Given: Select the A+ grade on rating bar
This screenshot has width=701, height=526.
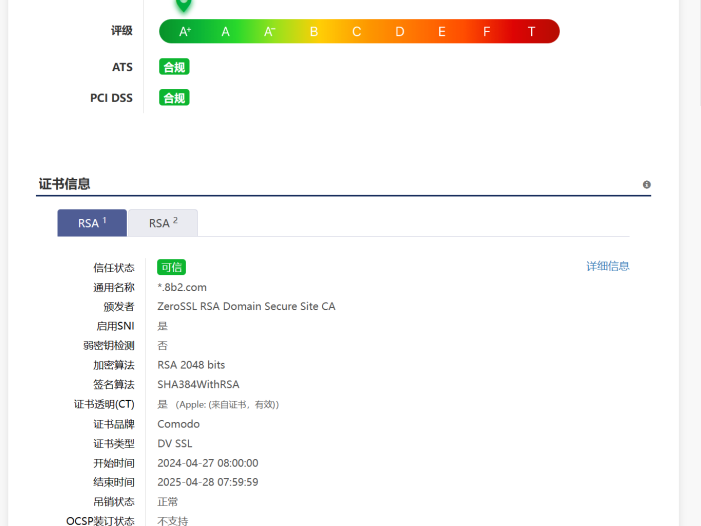Looking at the screenshot, I should point(185,32).
